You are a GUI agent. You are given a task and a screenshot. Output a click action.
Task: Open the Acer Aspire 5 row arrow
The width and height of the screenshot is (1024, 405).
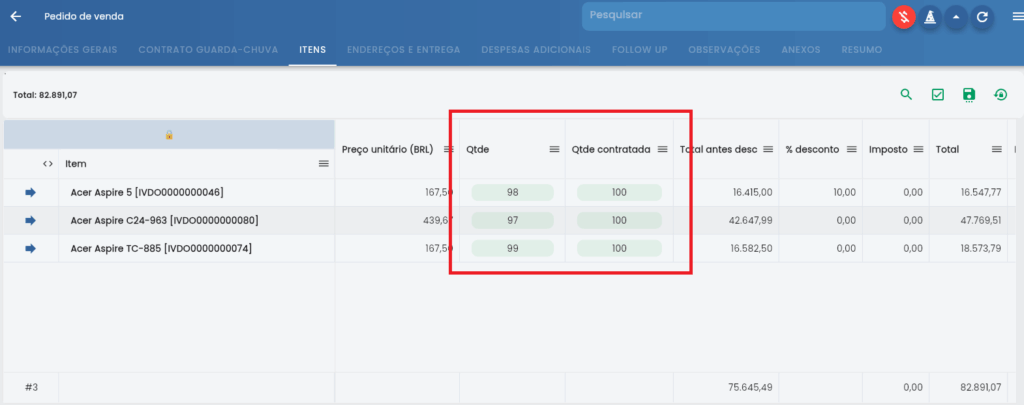pos(30,192)
